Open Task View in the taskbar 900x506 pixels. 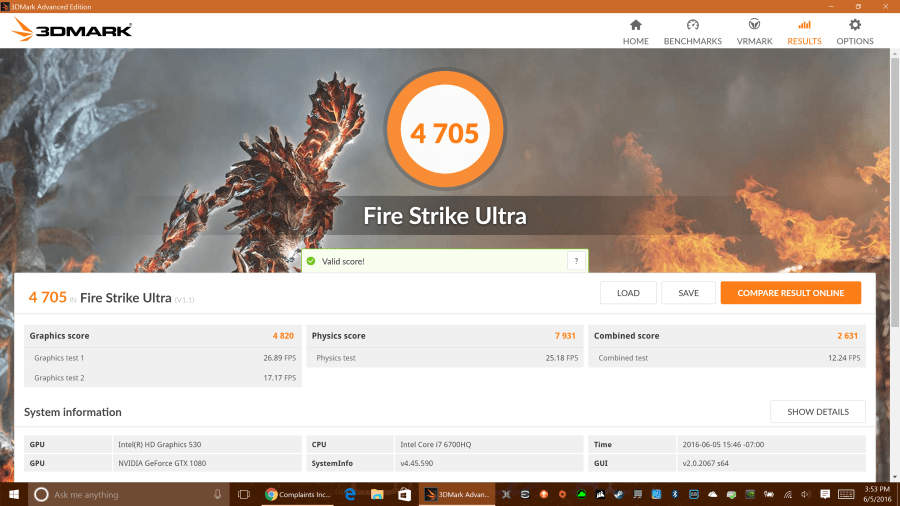243,494
